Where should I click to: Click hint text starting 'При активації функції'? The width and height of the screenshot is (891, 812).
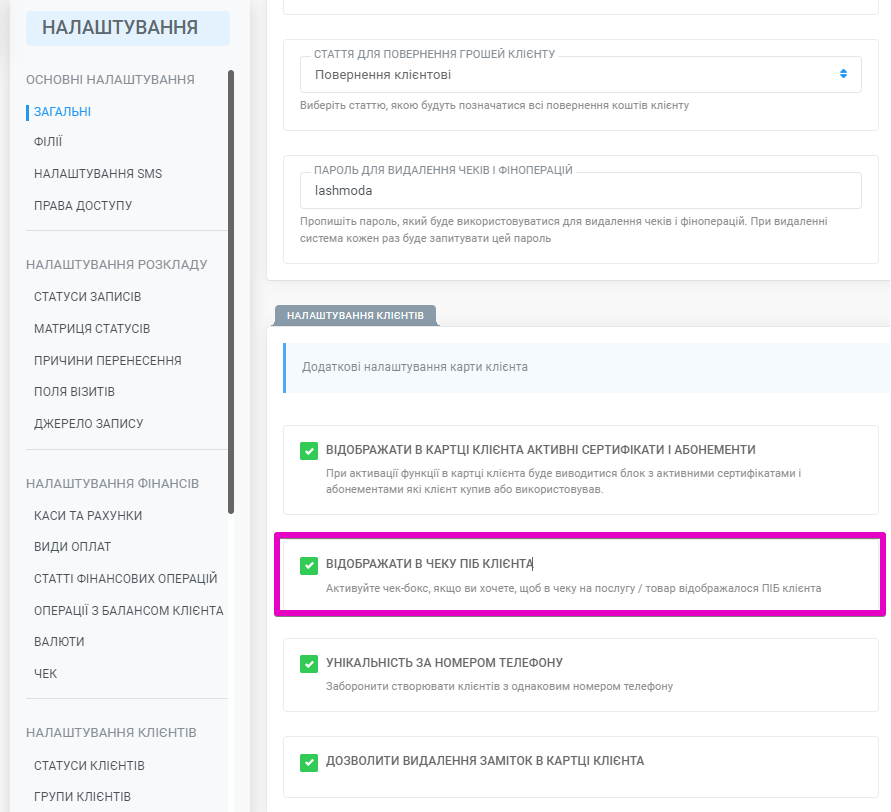coord(563,481)
